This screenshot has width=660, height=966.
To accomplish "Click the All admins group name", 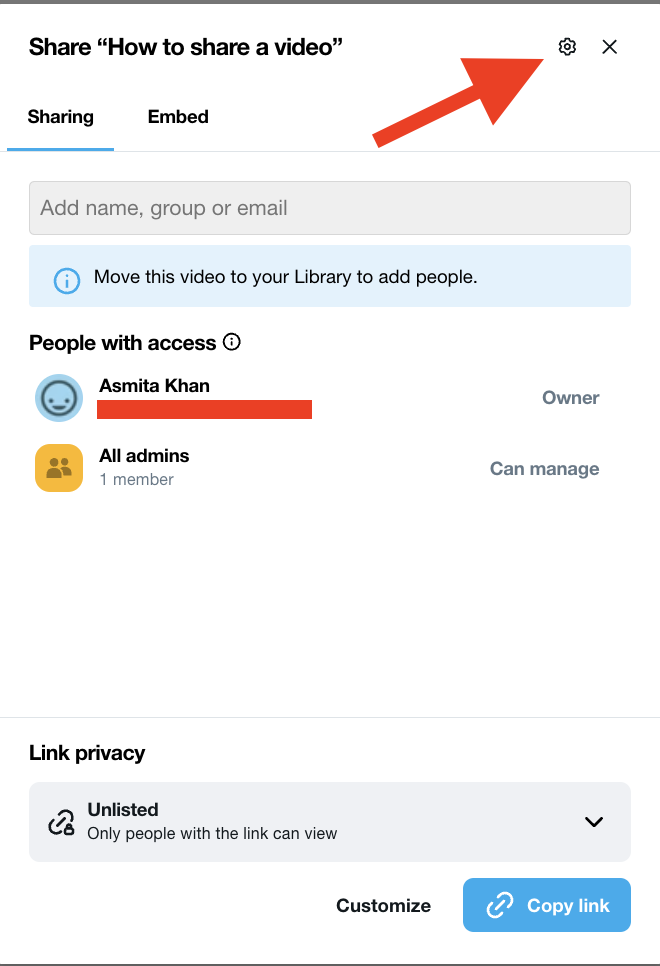I will click(x=144, y=456).
